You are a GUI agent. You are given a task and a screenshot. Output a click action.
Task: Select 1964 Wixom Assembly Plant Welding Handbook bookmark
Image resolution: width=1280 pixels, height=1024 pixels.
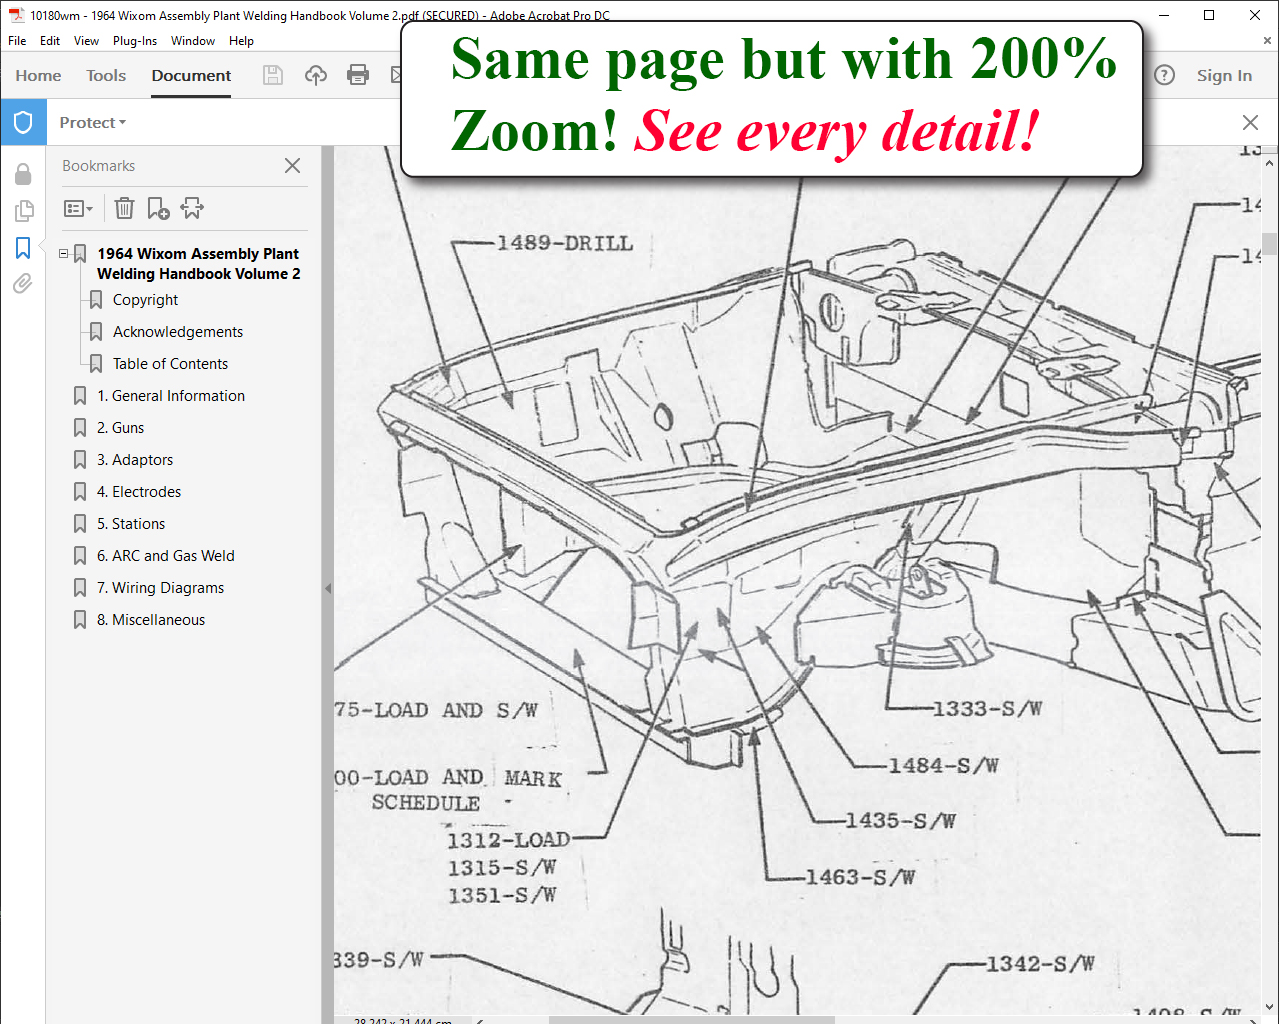point(198,264)
